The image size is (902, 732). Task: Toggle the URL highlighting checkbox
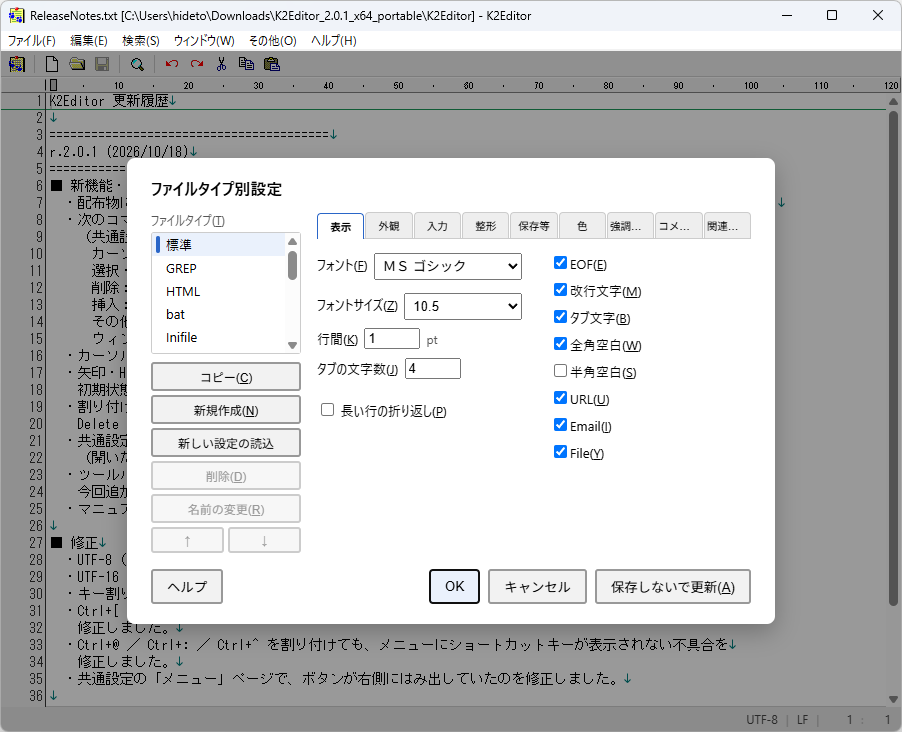[560, 398]
